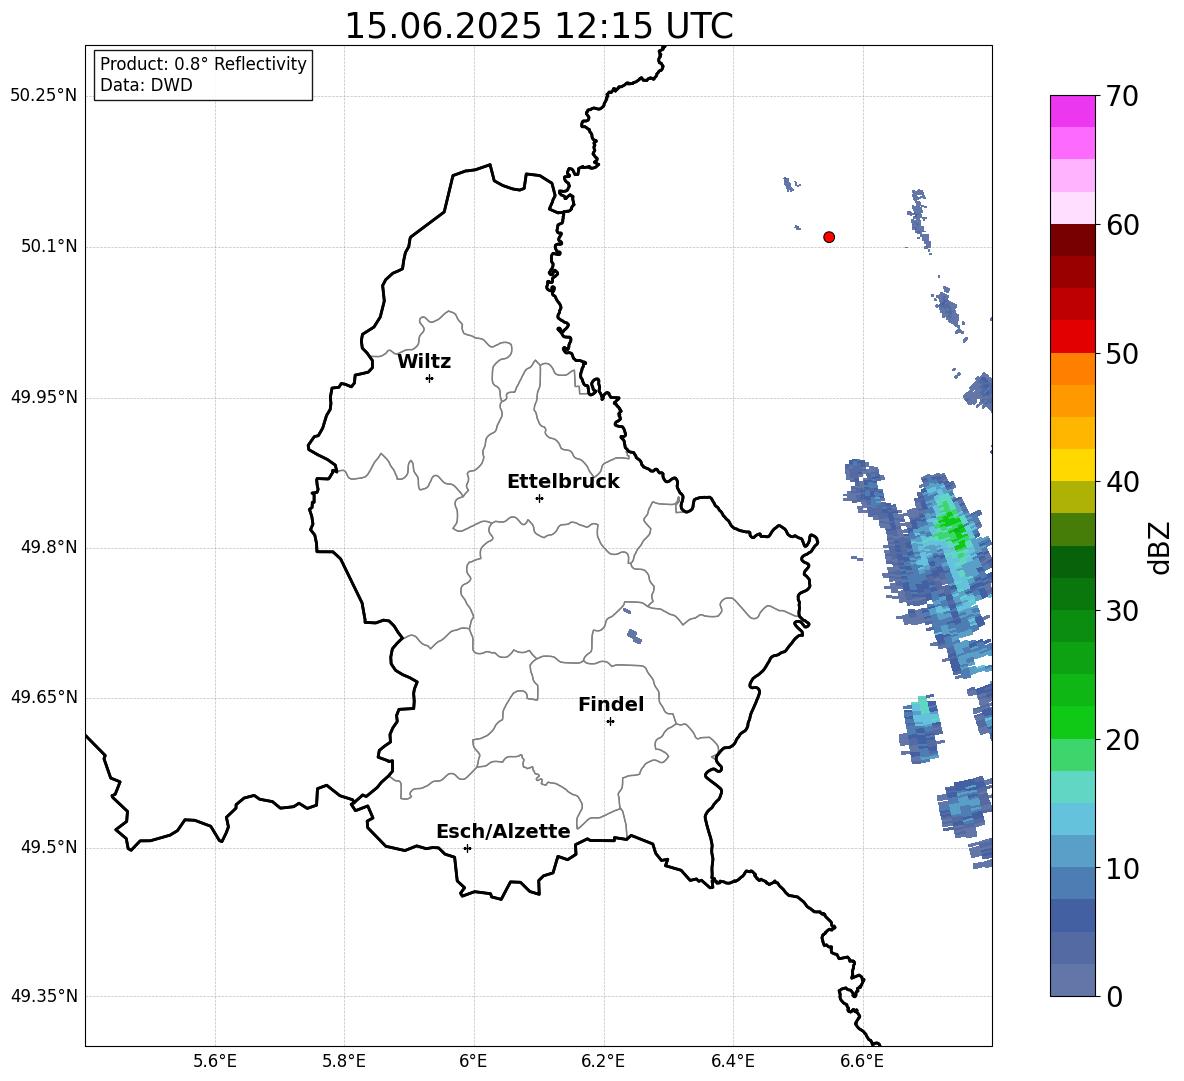
Task: Click the colorbar tick label 0
Action: pyautogui.click(x=1114, y=997)
